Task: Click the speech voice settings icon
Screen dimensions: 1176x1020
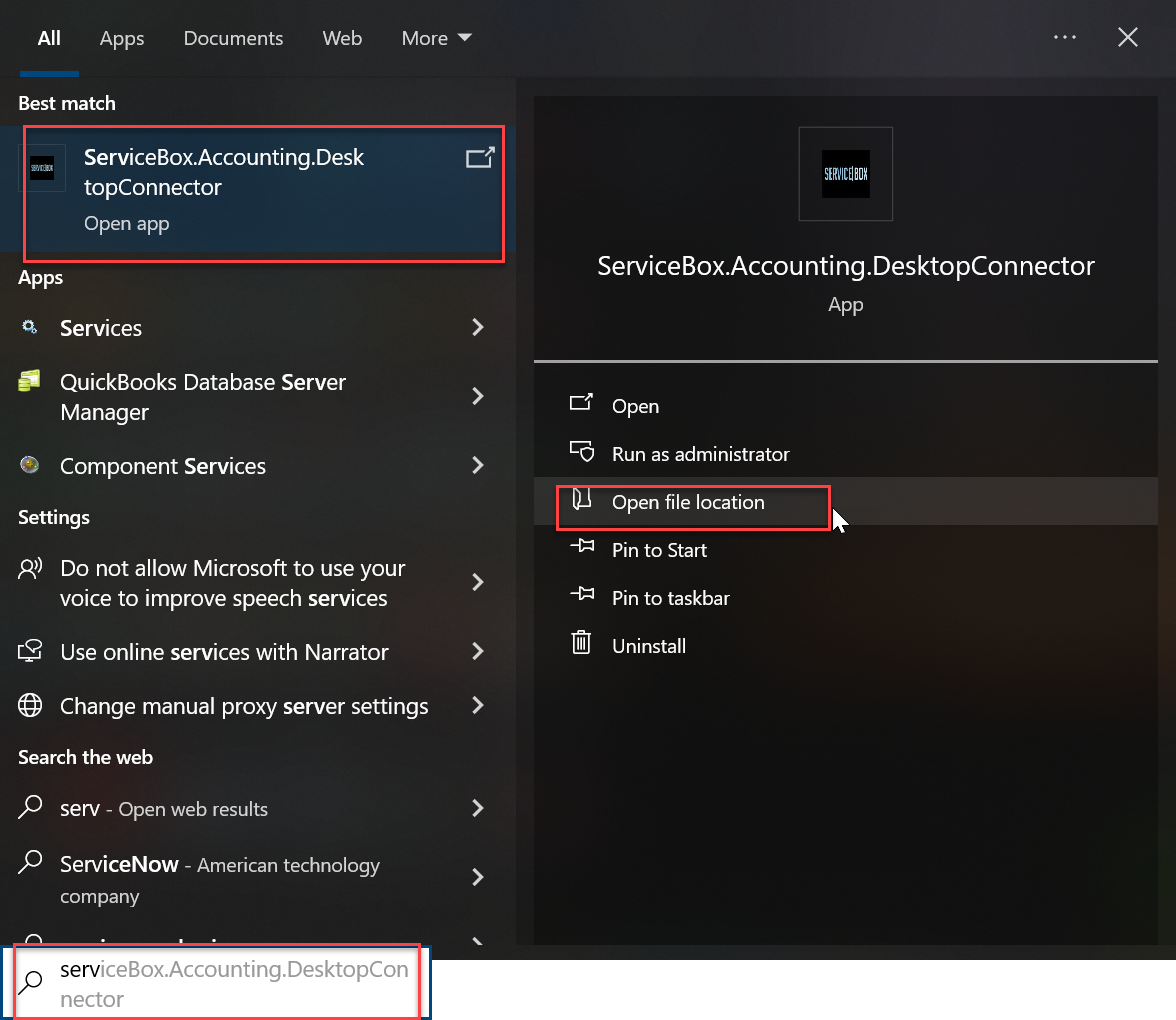Action: [30, 568]
